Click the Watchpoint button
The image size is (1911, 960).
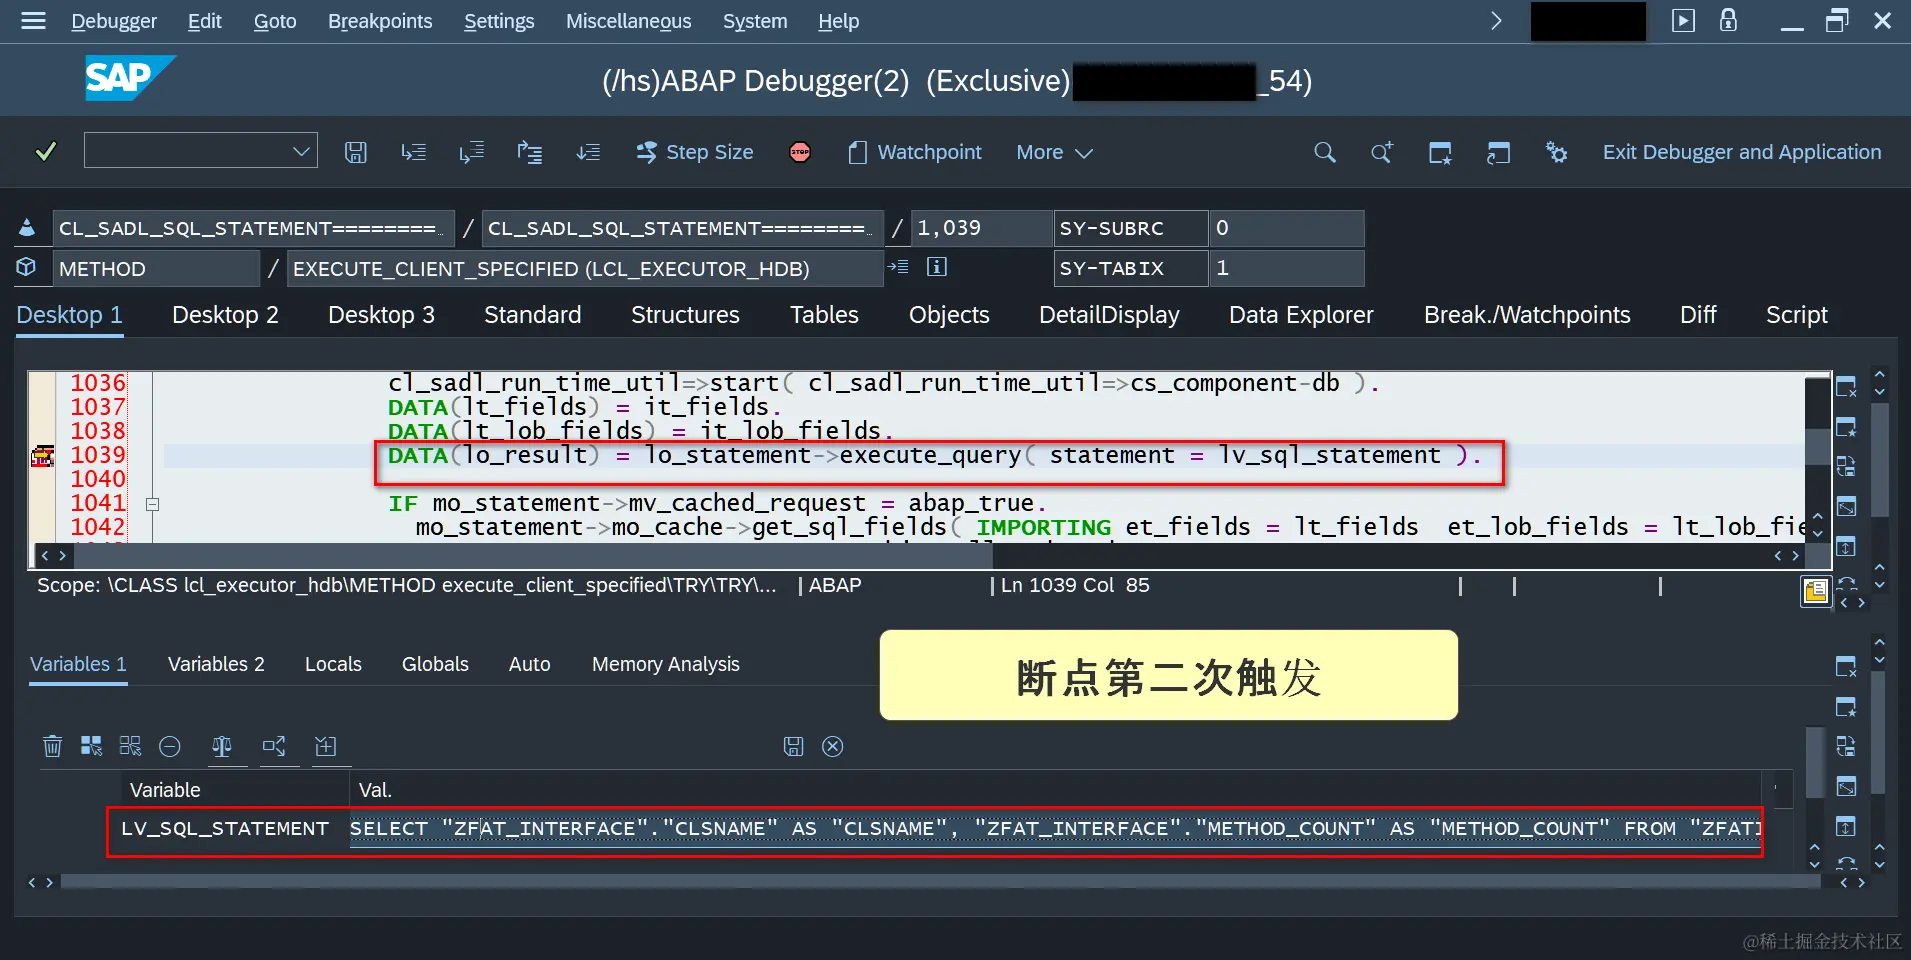pyautogui.click(x=915, y=152)
